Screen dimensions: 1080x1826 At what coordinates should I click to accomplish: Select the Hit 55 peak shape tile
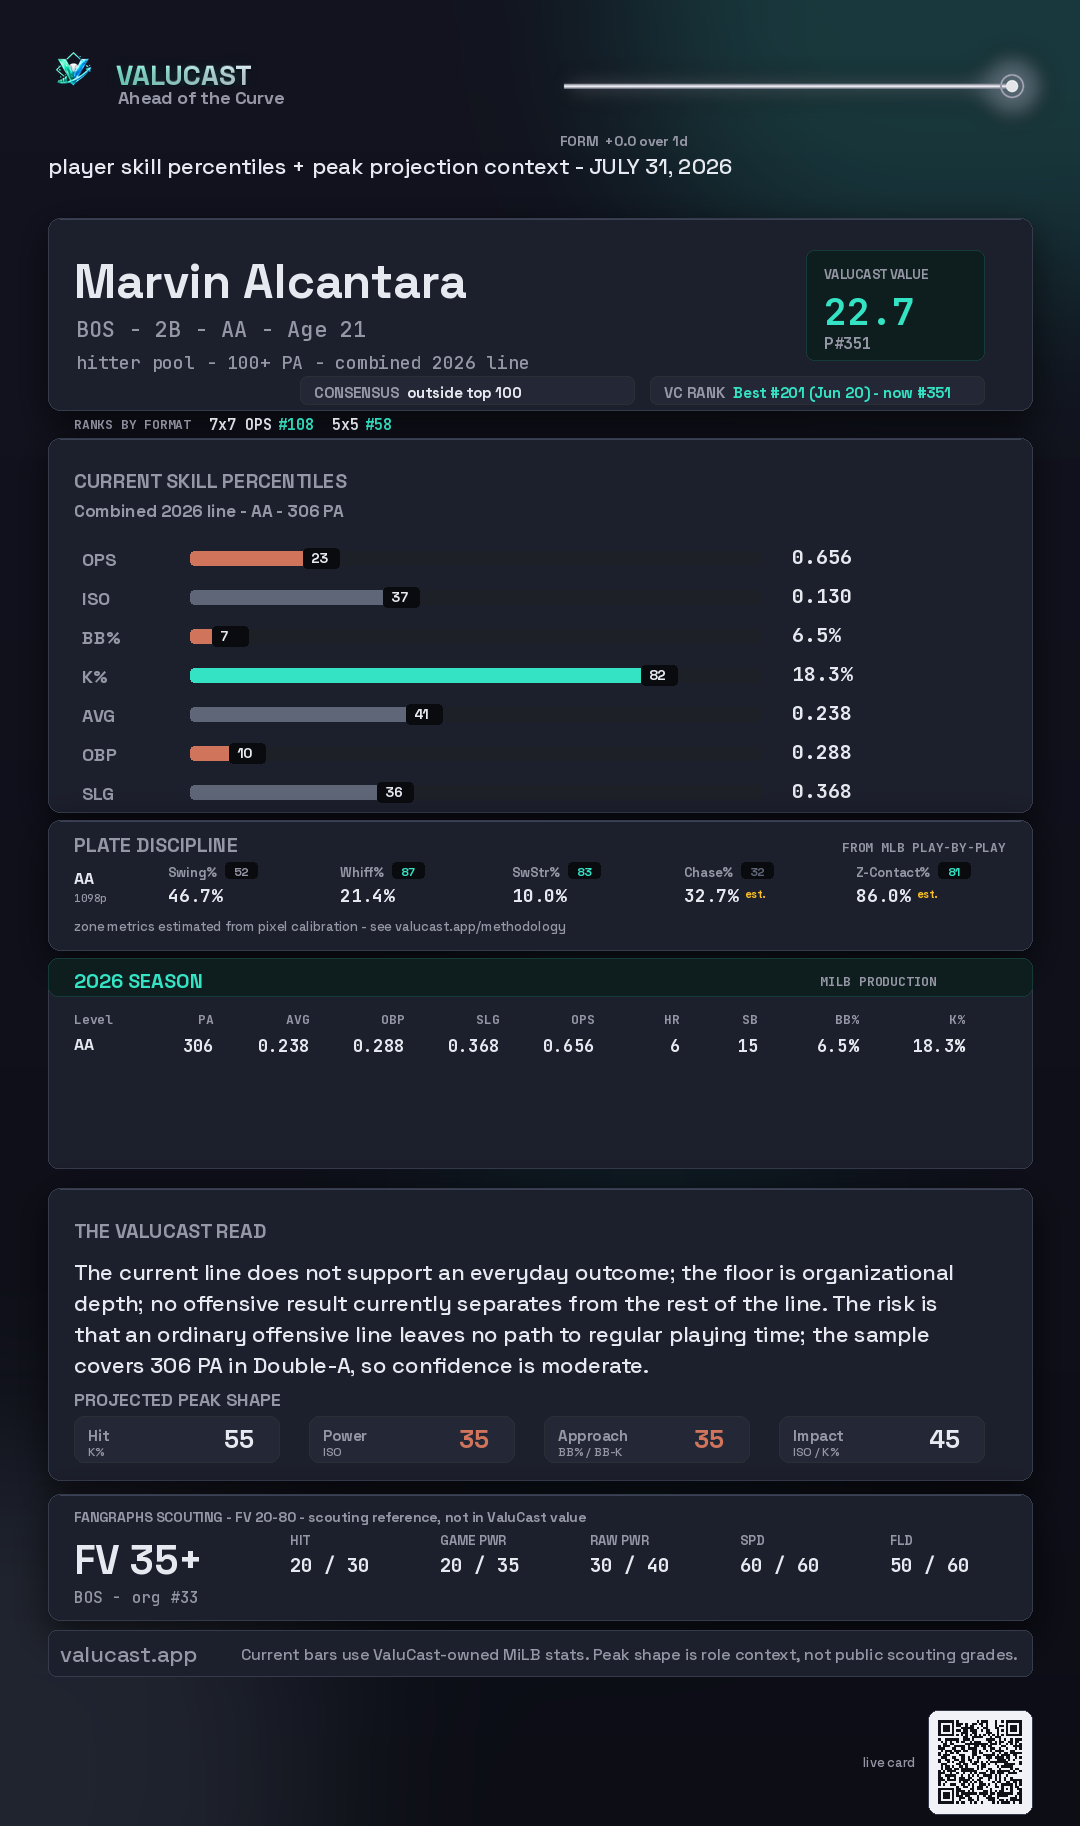point(177,1439)
